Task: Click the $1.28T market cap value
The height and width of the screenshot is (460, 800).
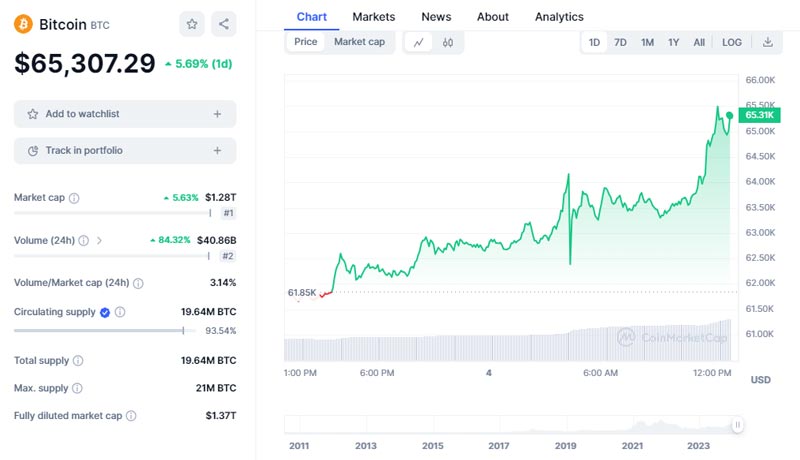Action: [220, 197]
